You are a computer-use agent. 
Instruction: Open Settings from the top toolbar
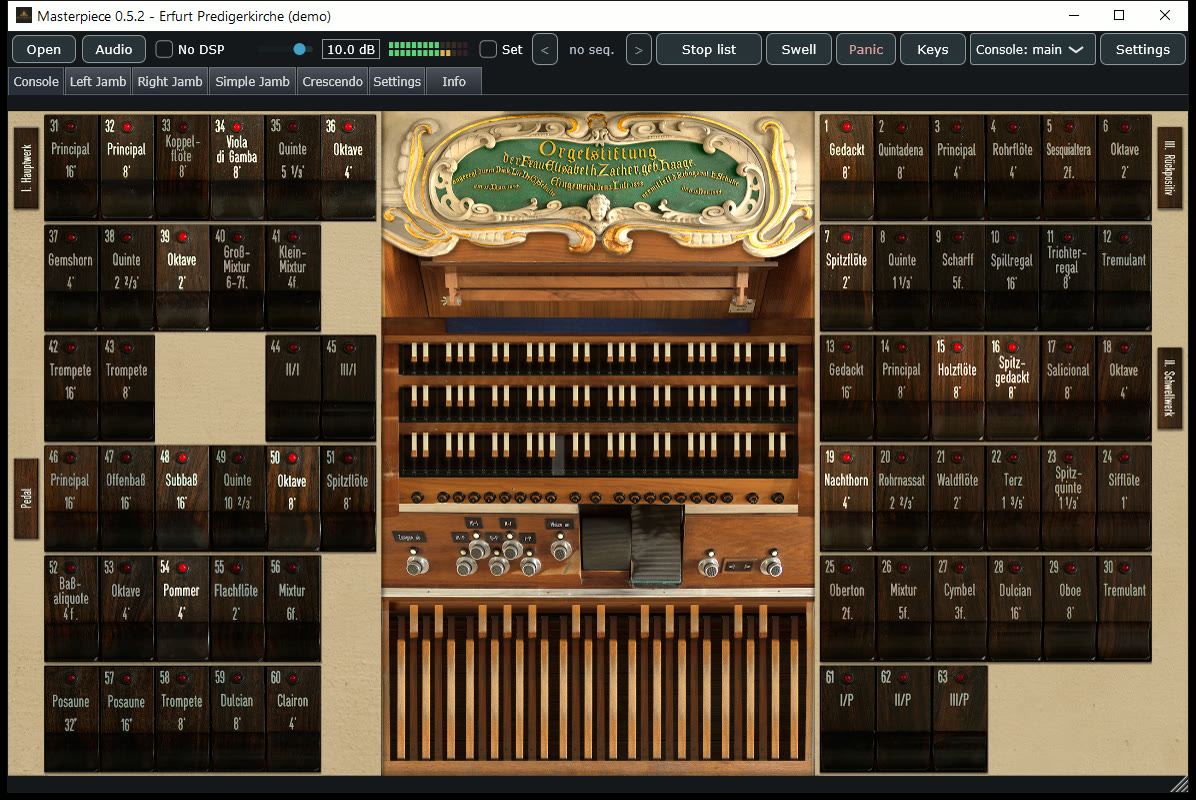[1142, 50]
